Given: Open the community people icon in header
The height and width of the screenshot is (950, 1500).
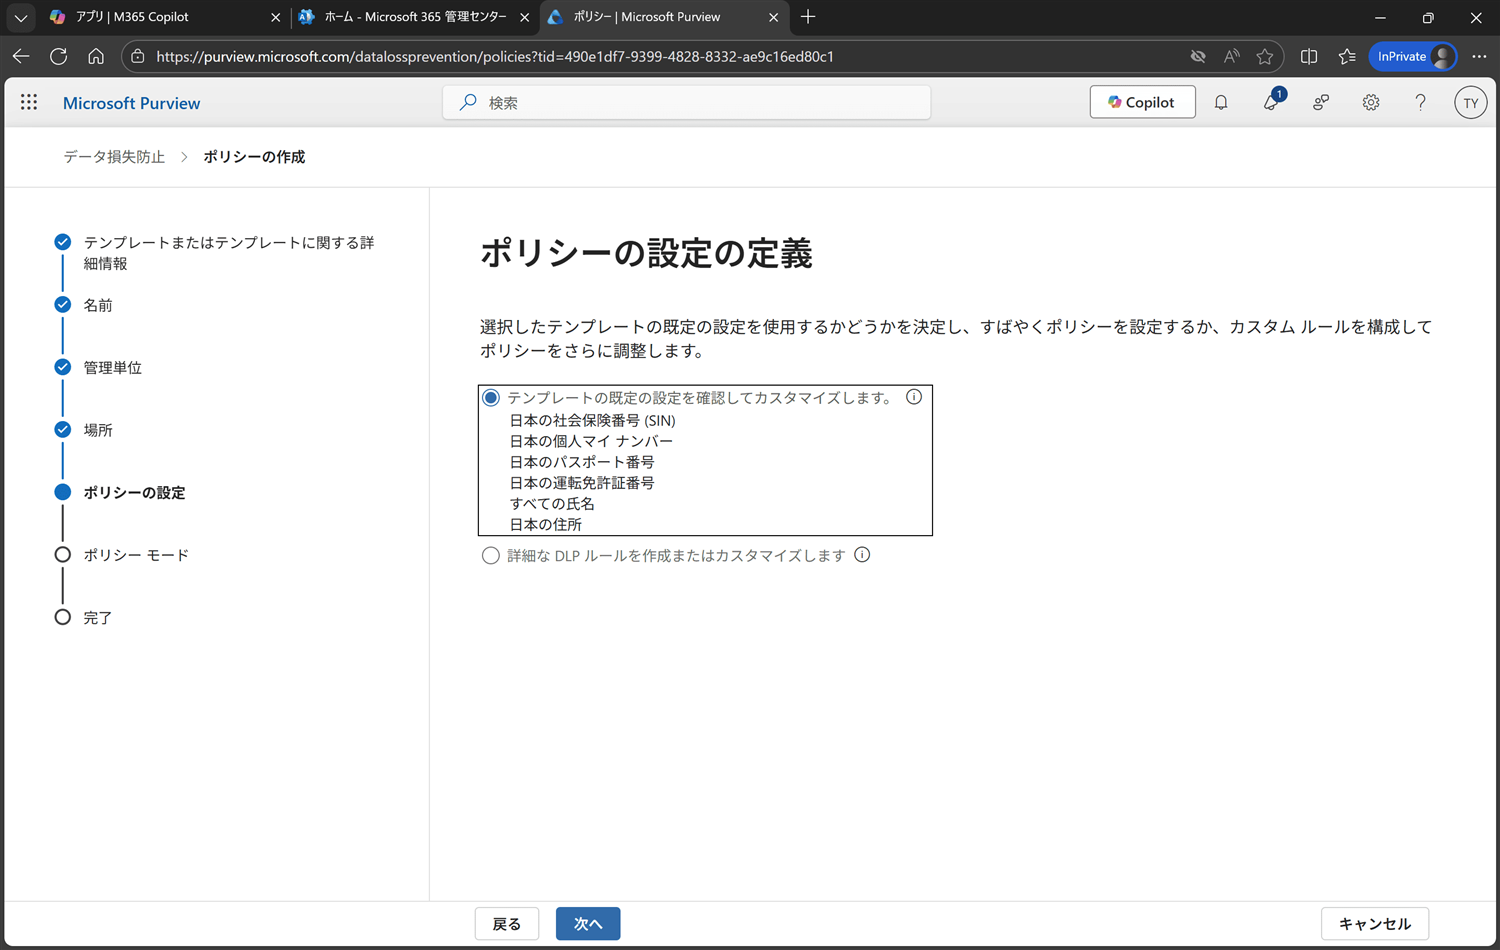Looking at the screenshot, I should pyautogui.click(x=1321, y=102).
